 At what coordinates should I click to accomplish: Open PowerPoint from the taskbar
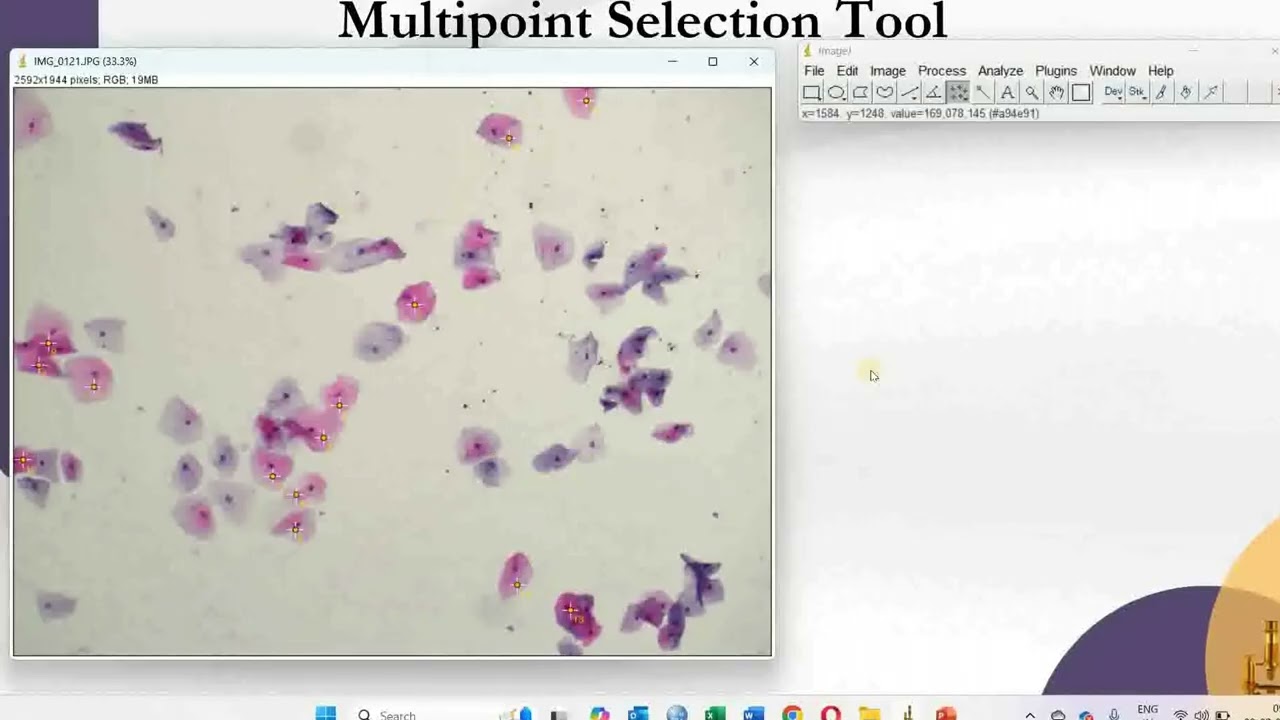(946, 714)
